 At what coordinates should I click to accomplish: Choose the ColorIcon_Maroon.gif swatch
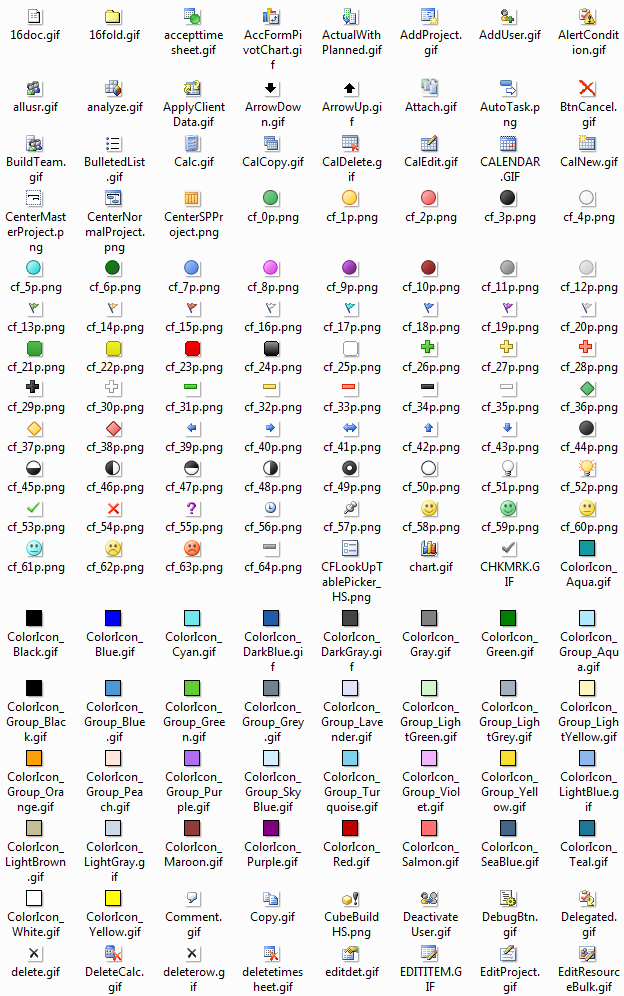click(193, 828)
